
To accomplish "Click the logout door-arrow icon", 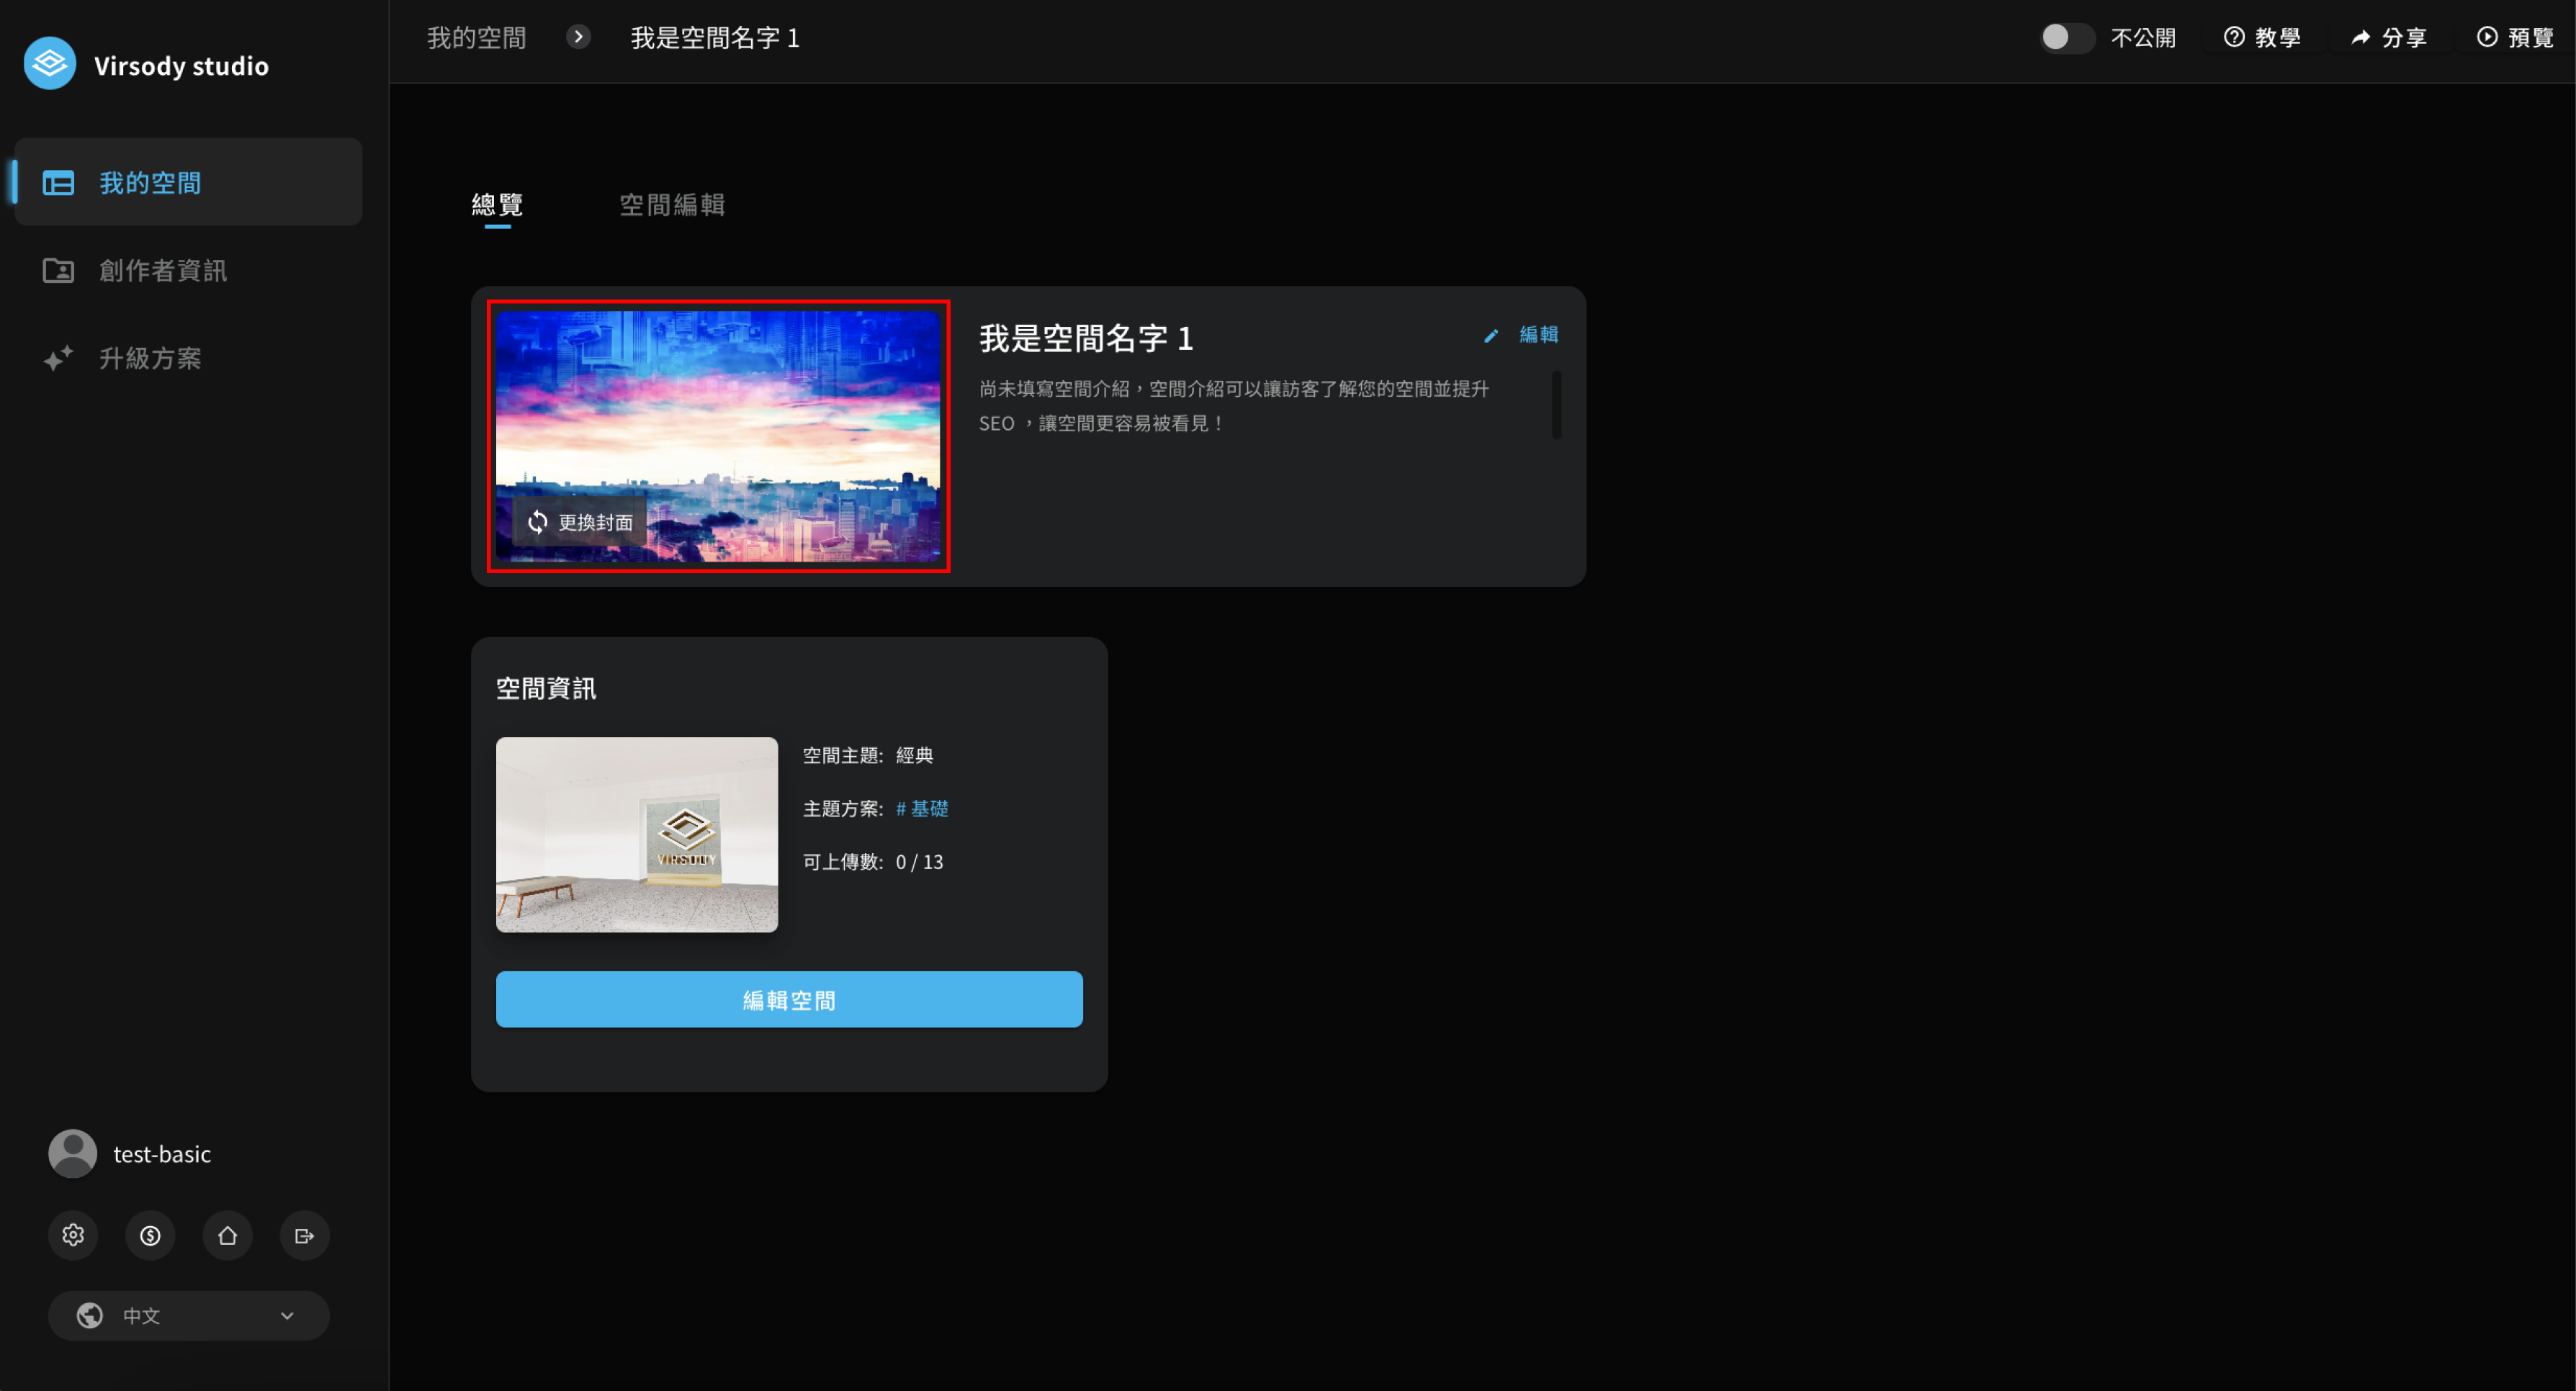I will coord(304,1235).
